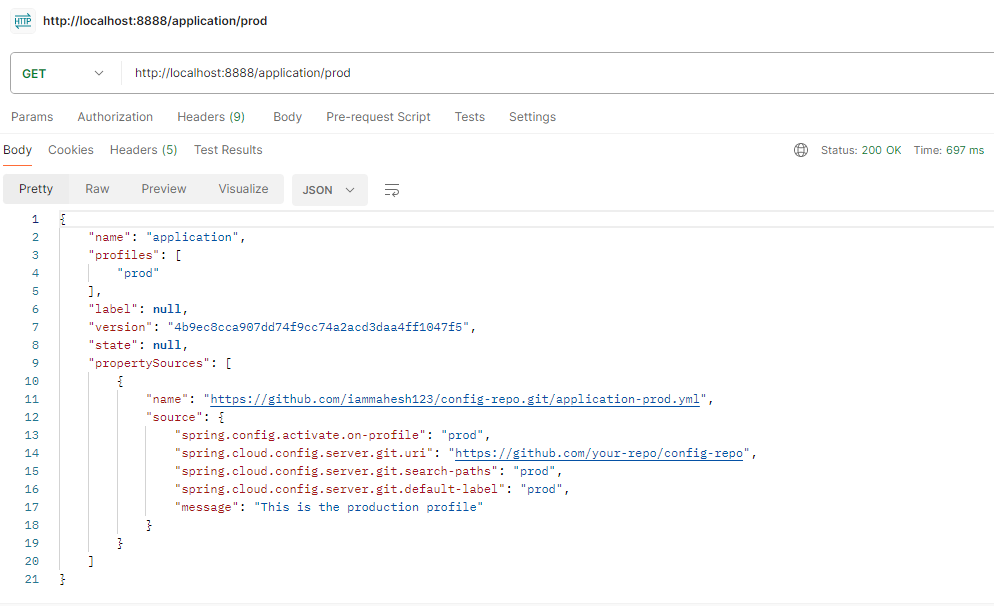994x606 pixels.
Task: Toggle the wrap lines icon
Action: 392,189
